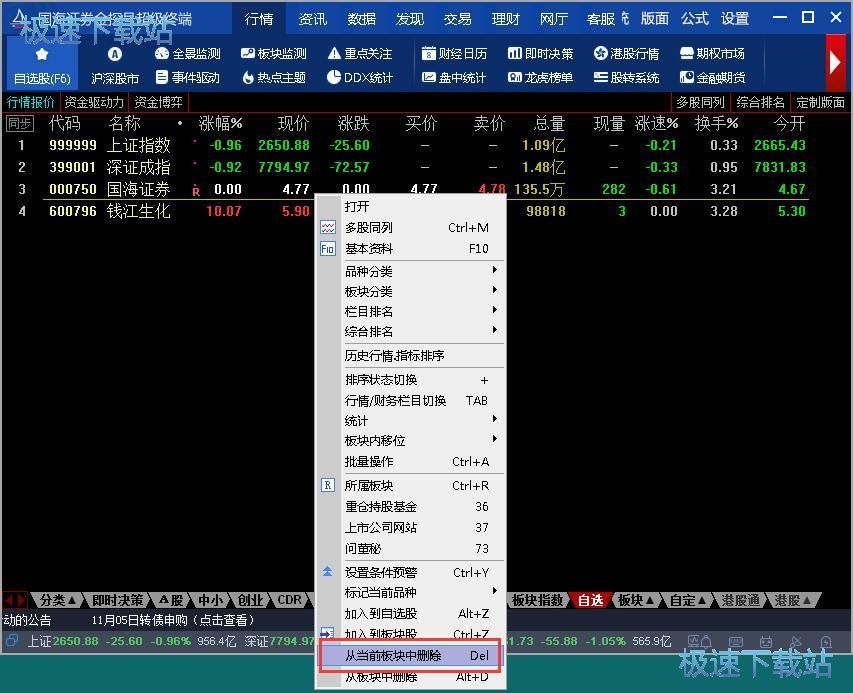
Task: Switch to 资金博弈 tab
Action: [x=158, y=102]
